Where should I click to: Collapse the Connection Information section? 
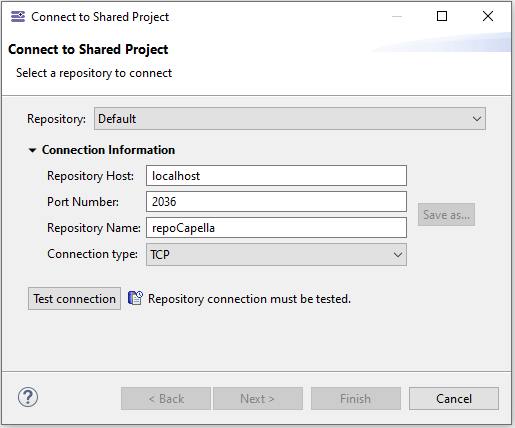point(32,150)
